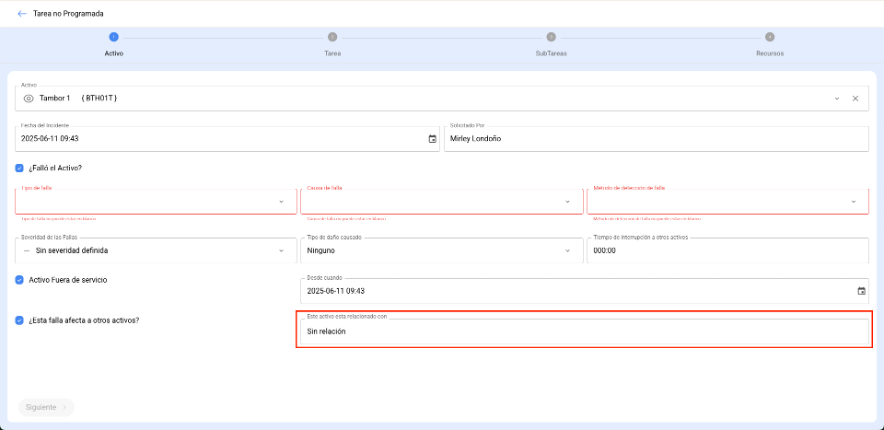Click the back arrow beside Tarea no Programada

(x=22, y=14)
